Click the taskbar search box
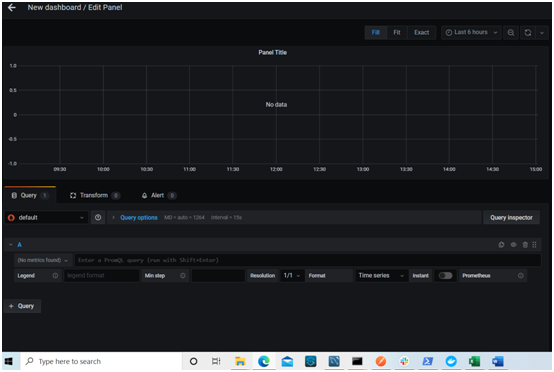Image resolution: width=554 pixels, height=372 pixels. 101,361
